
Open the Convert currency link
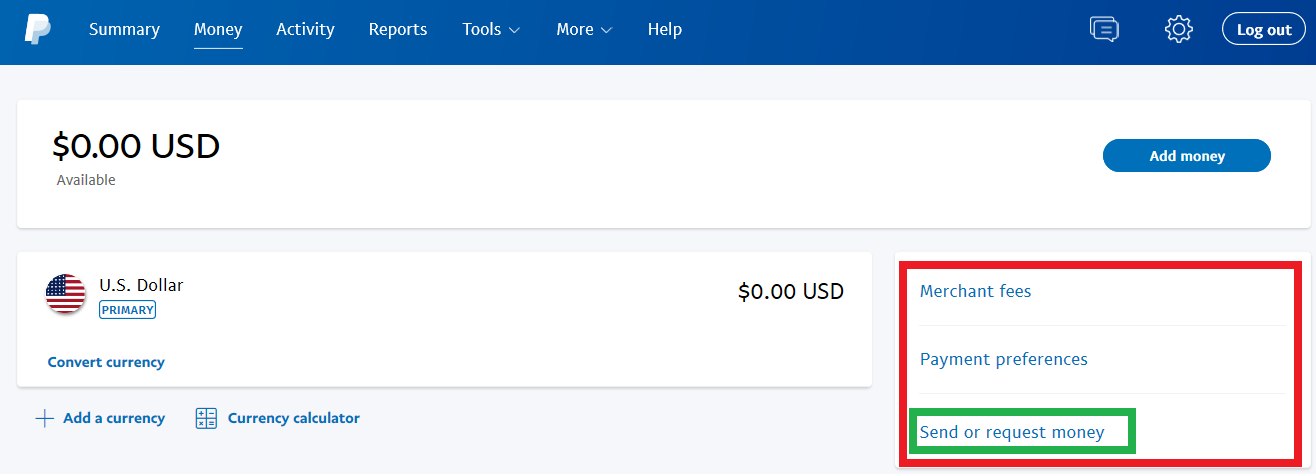pos(106,362)
